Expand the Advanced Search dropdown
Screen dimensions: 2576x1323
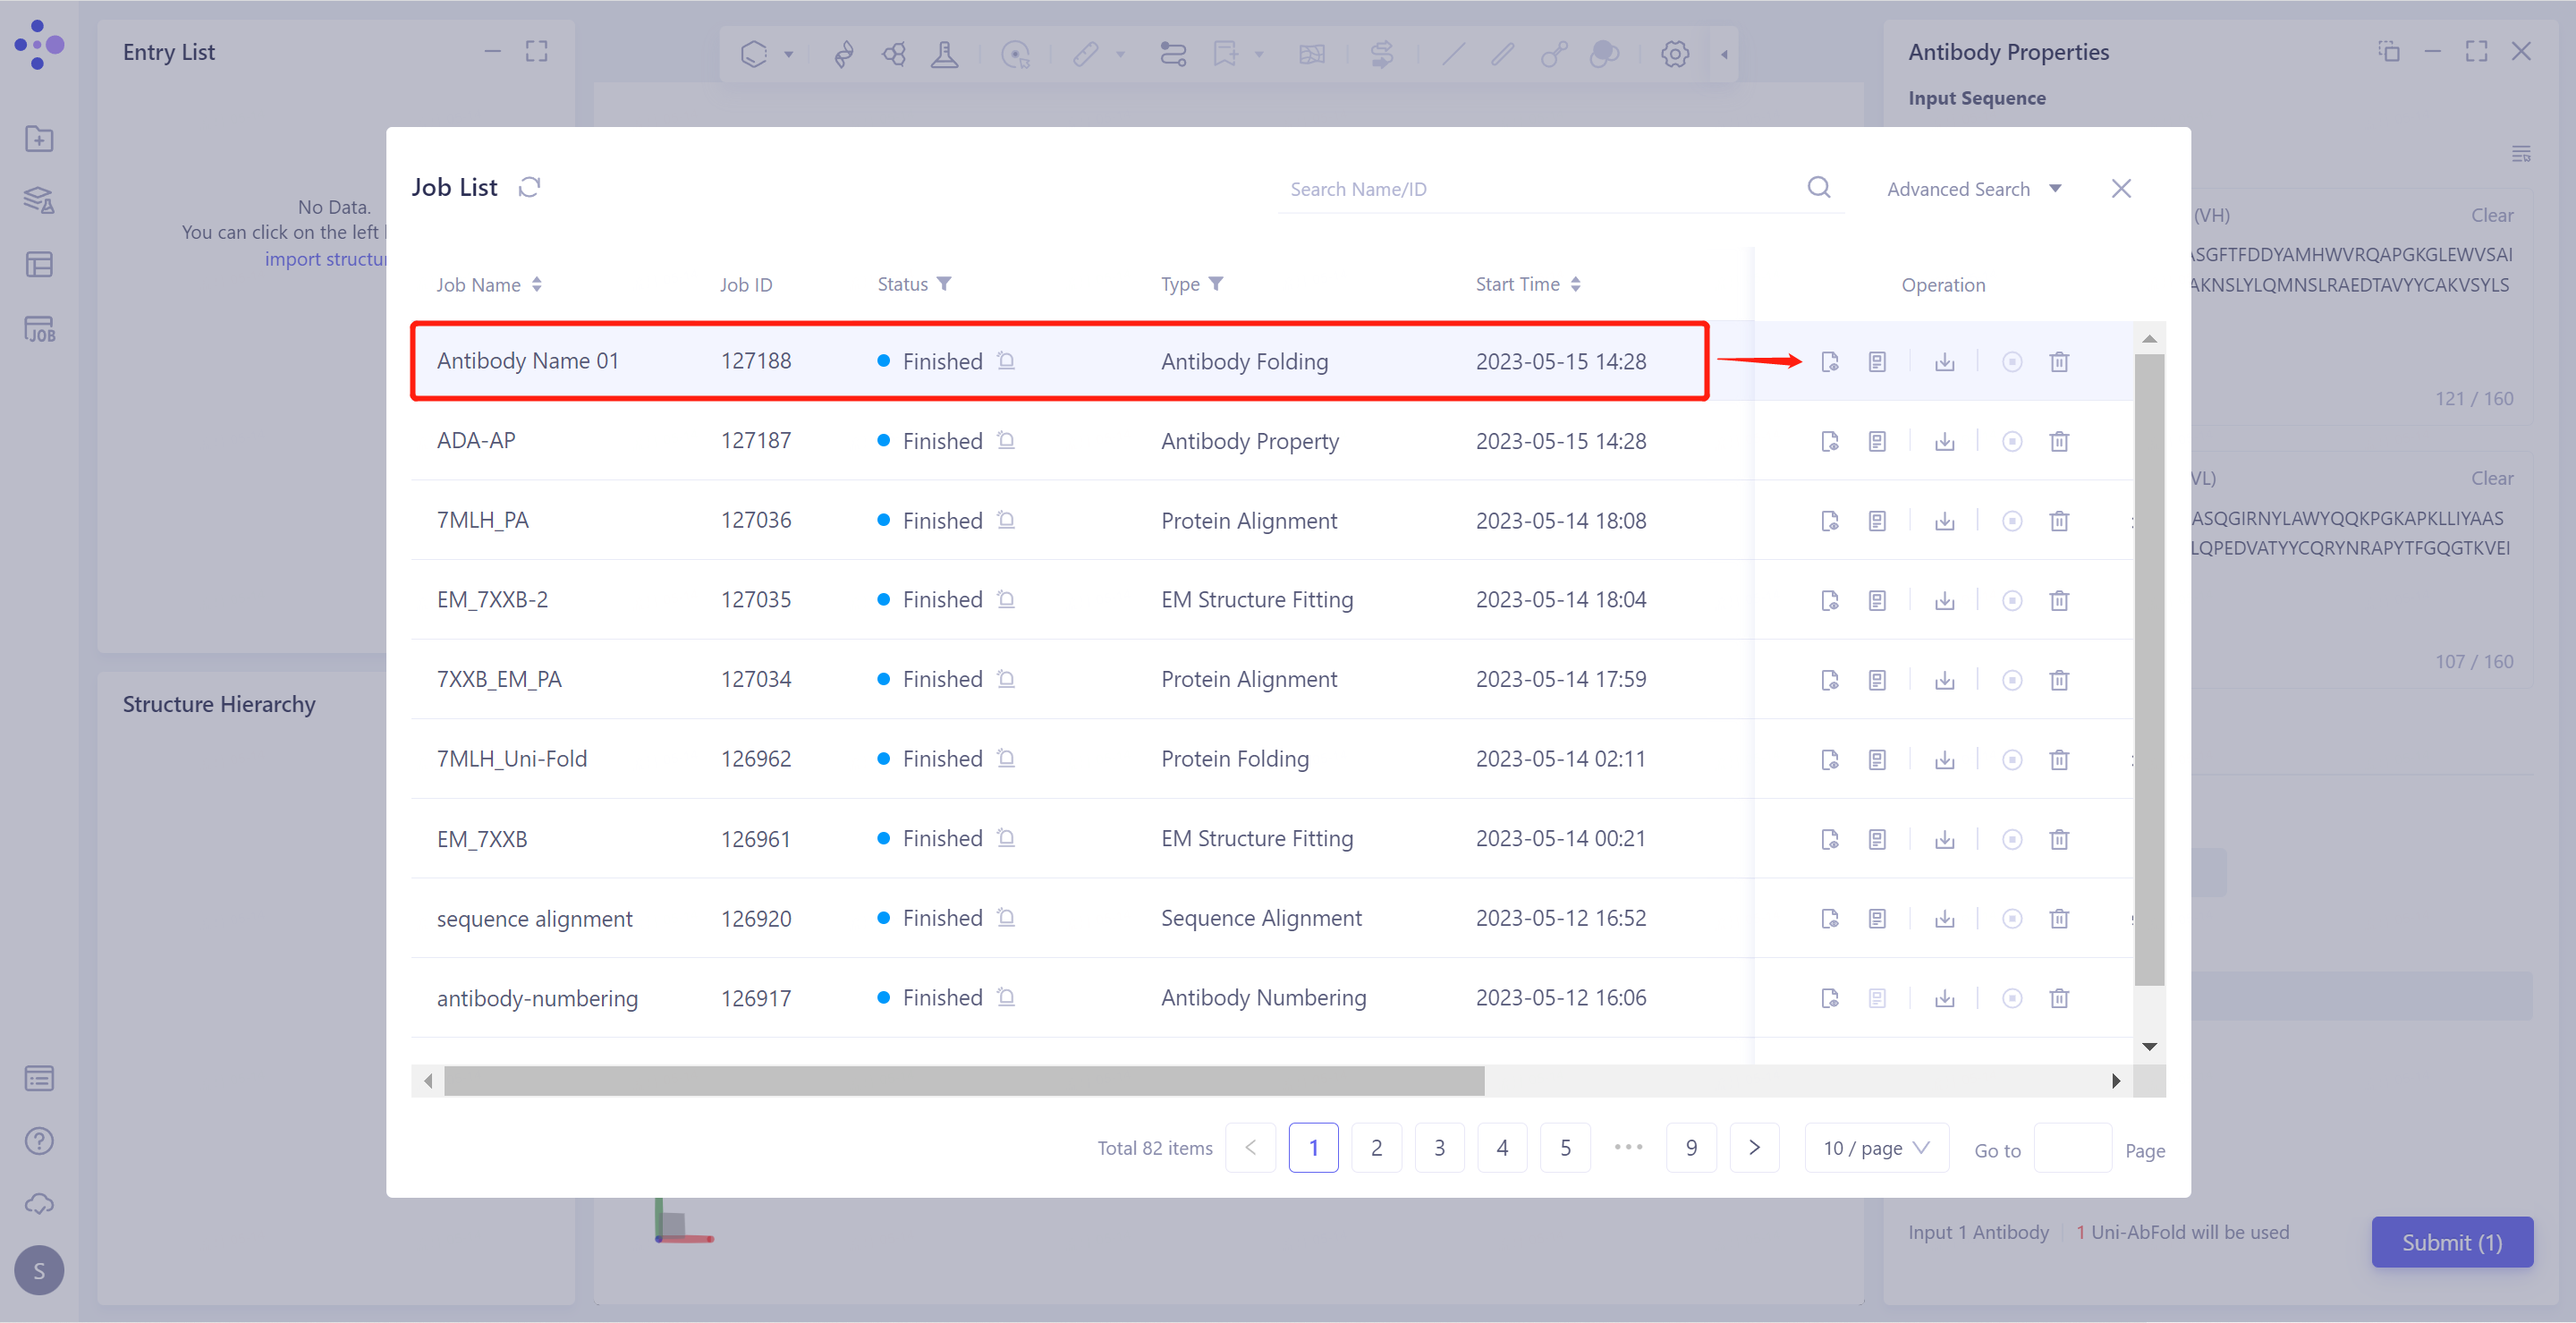[1973, 189]
